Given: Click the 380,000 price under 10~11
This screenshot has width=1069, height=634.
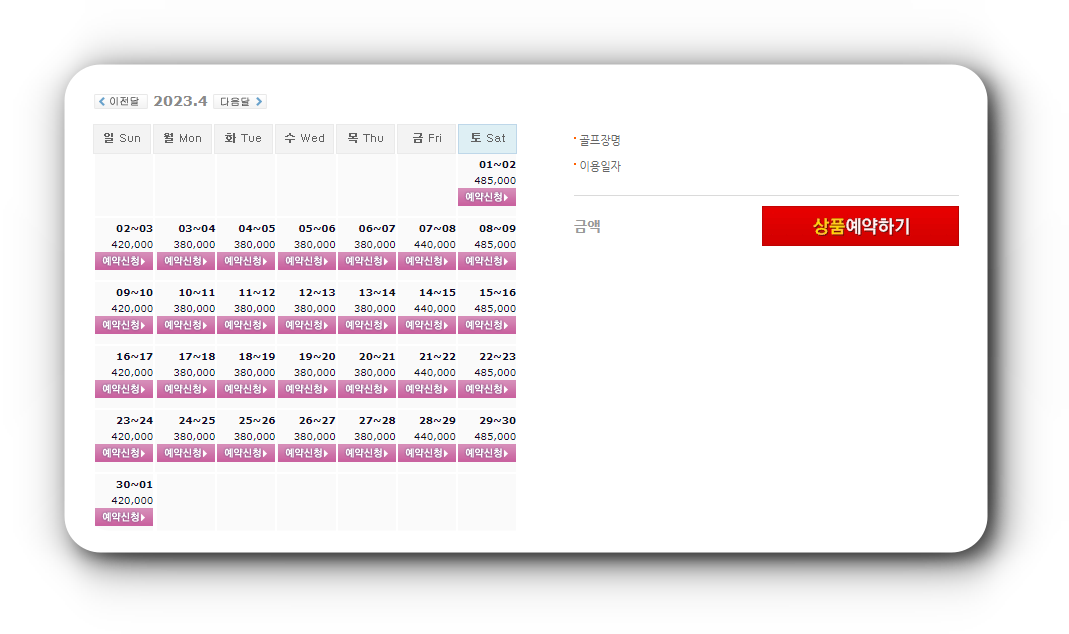Looking at the screenshot, I should click(194, 309).
